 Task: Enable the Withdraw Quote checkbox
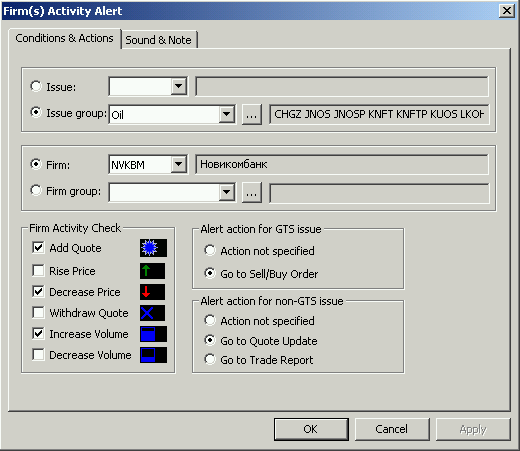[x=38, y=312]
